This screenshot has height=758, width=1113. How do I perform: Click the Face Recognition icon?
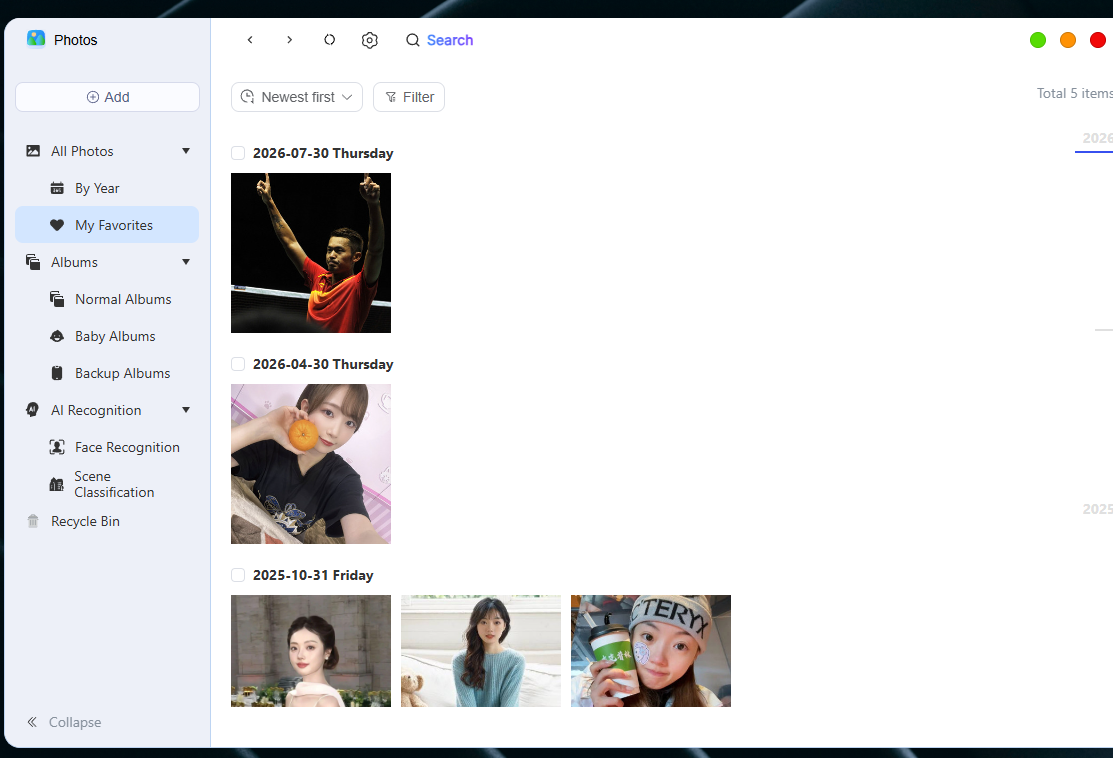click(57, 447)
